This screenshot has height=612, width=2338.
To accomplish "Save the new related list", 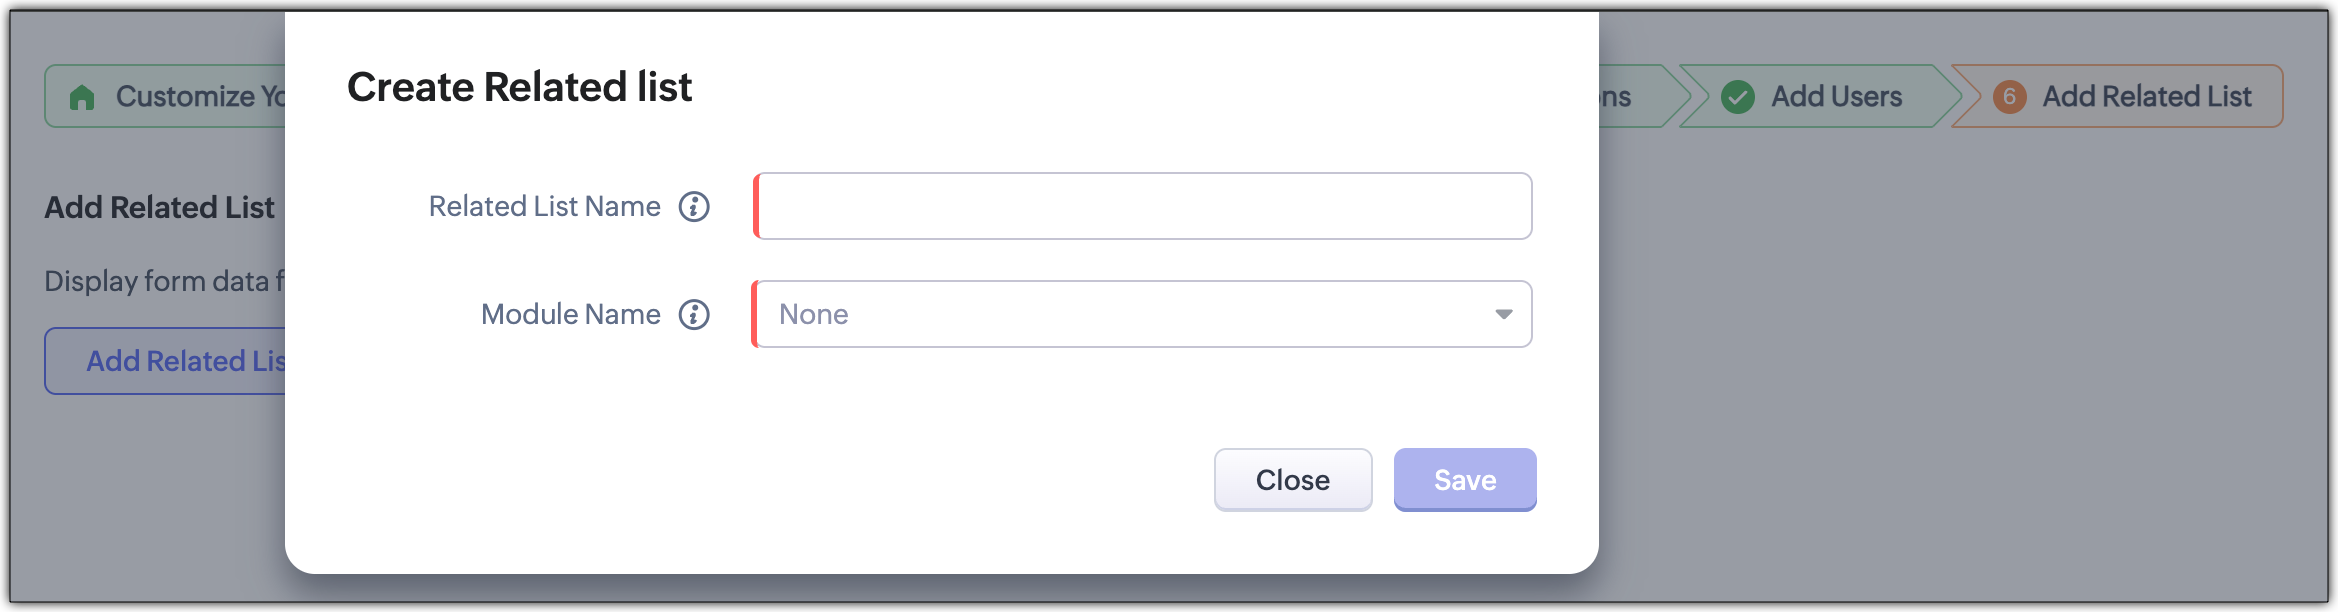I will (1464, 480).
